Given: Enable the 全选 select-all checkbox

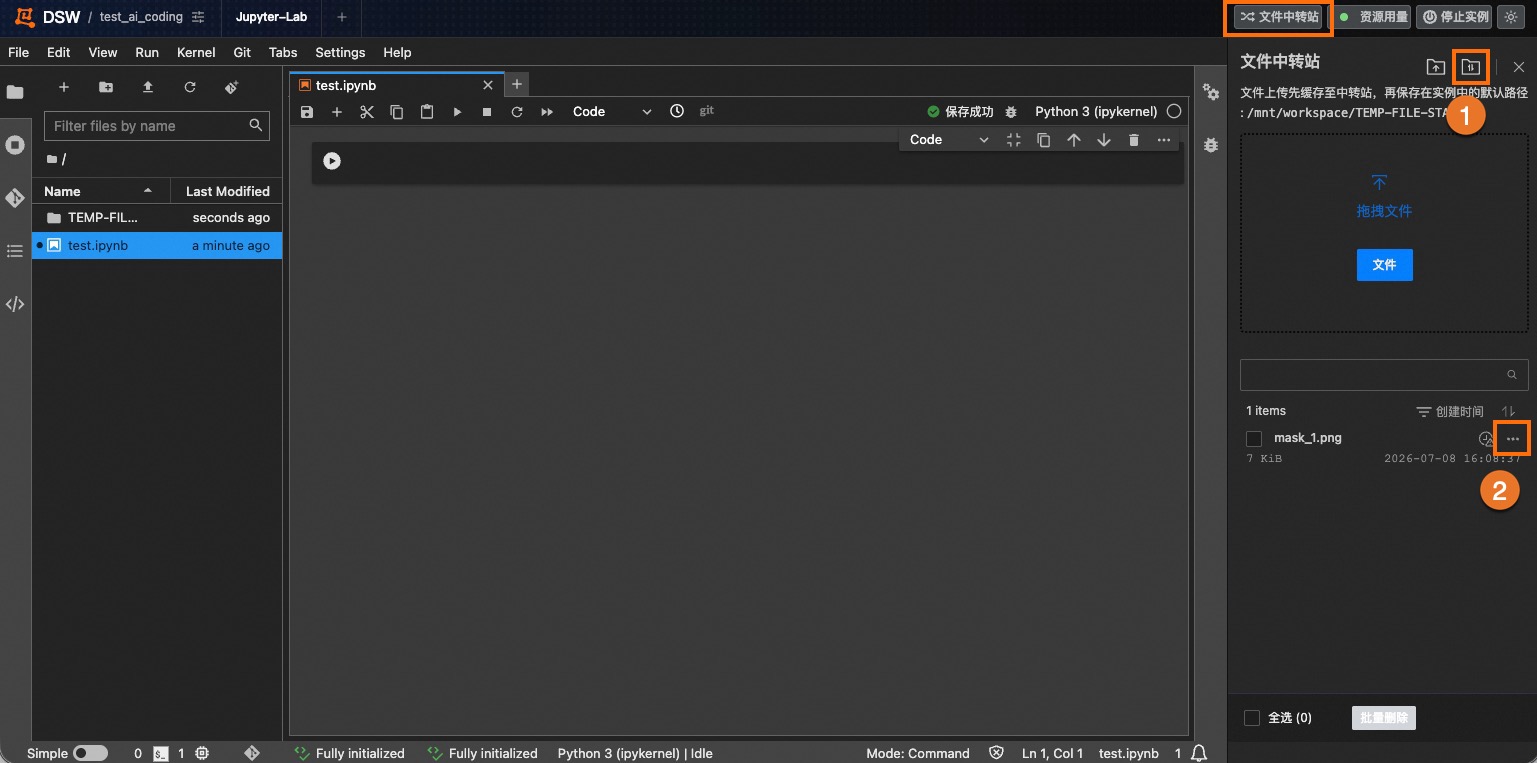Looking at the screenshot, I should pos(1251,718).
